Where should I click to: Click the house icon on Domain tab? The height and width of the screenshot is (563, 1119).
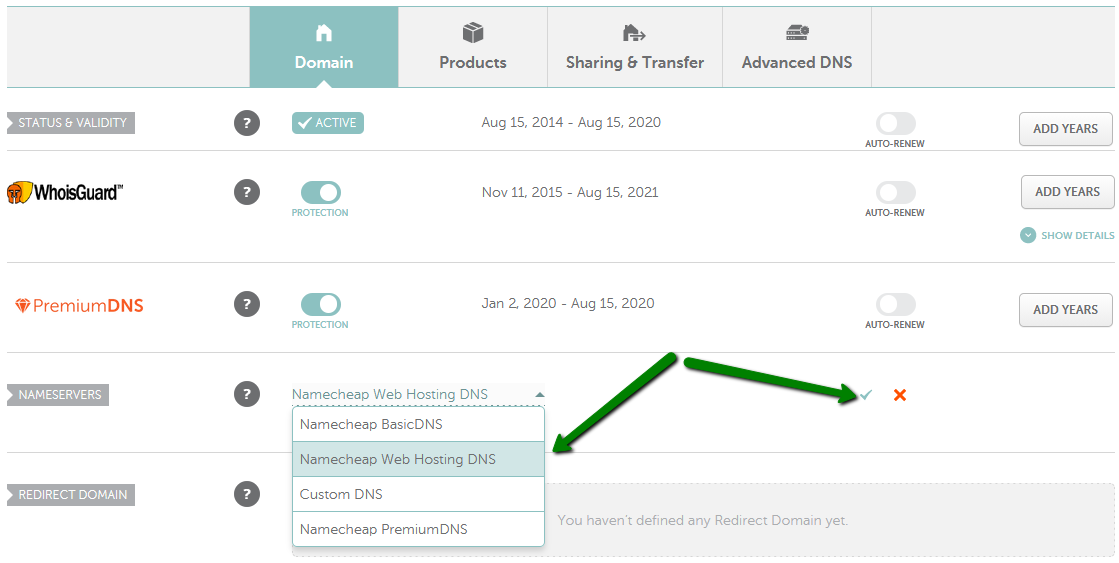[324, 33]
